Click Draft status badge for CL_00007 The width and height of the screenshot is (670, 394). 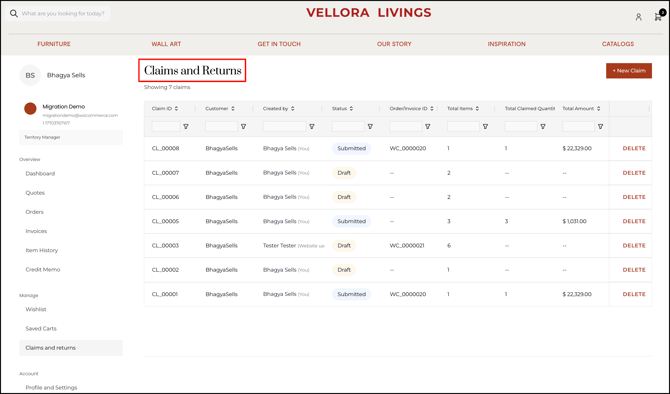[344, 173]
